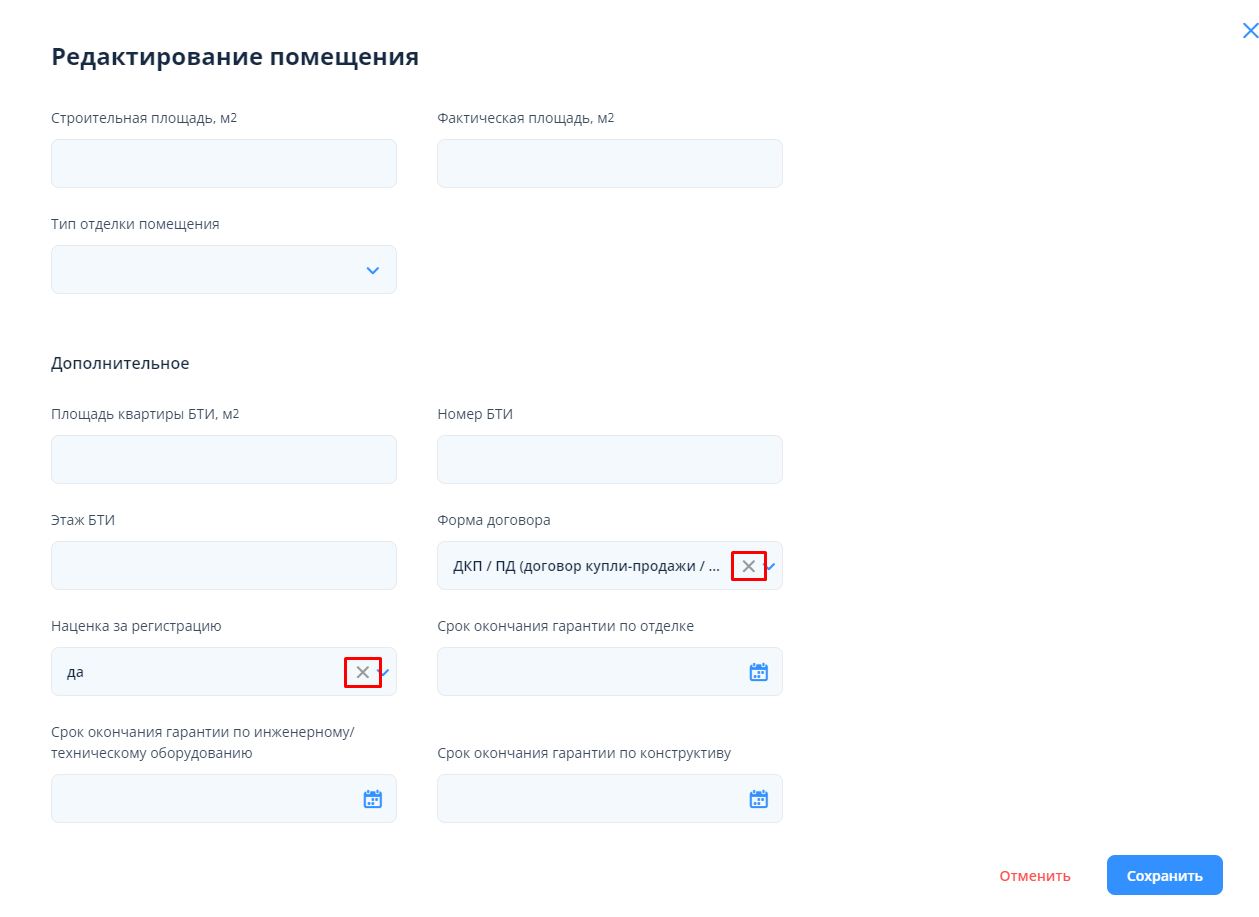1259x917 pixels.
Task: Focus the Этаж БТИ input
Action: click(x=223, y=566)
